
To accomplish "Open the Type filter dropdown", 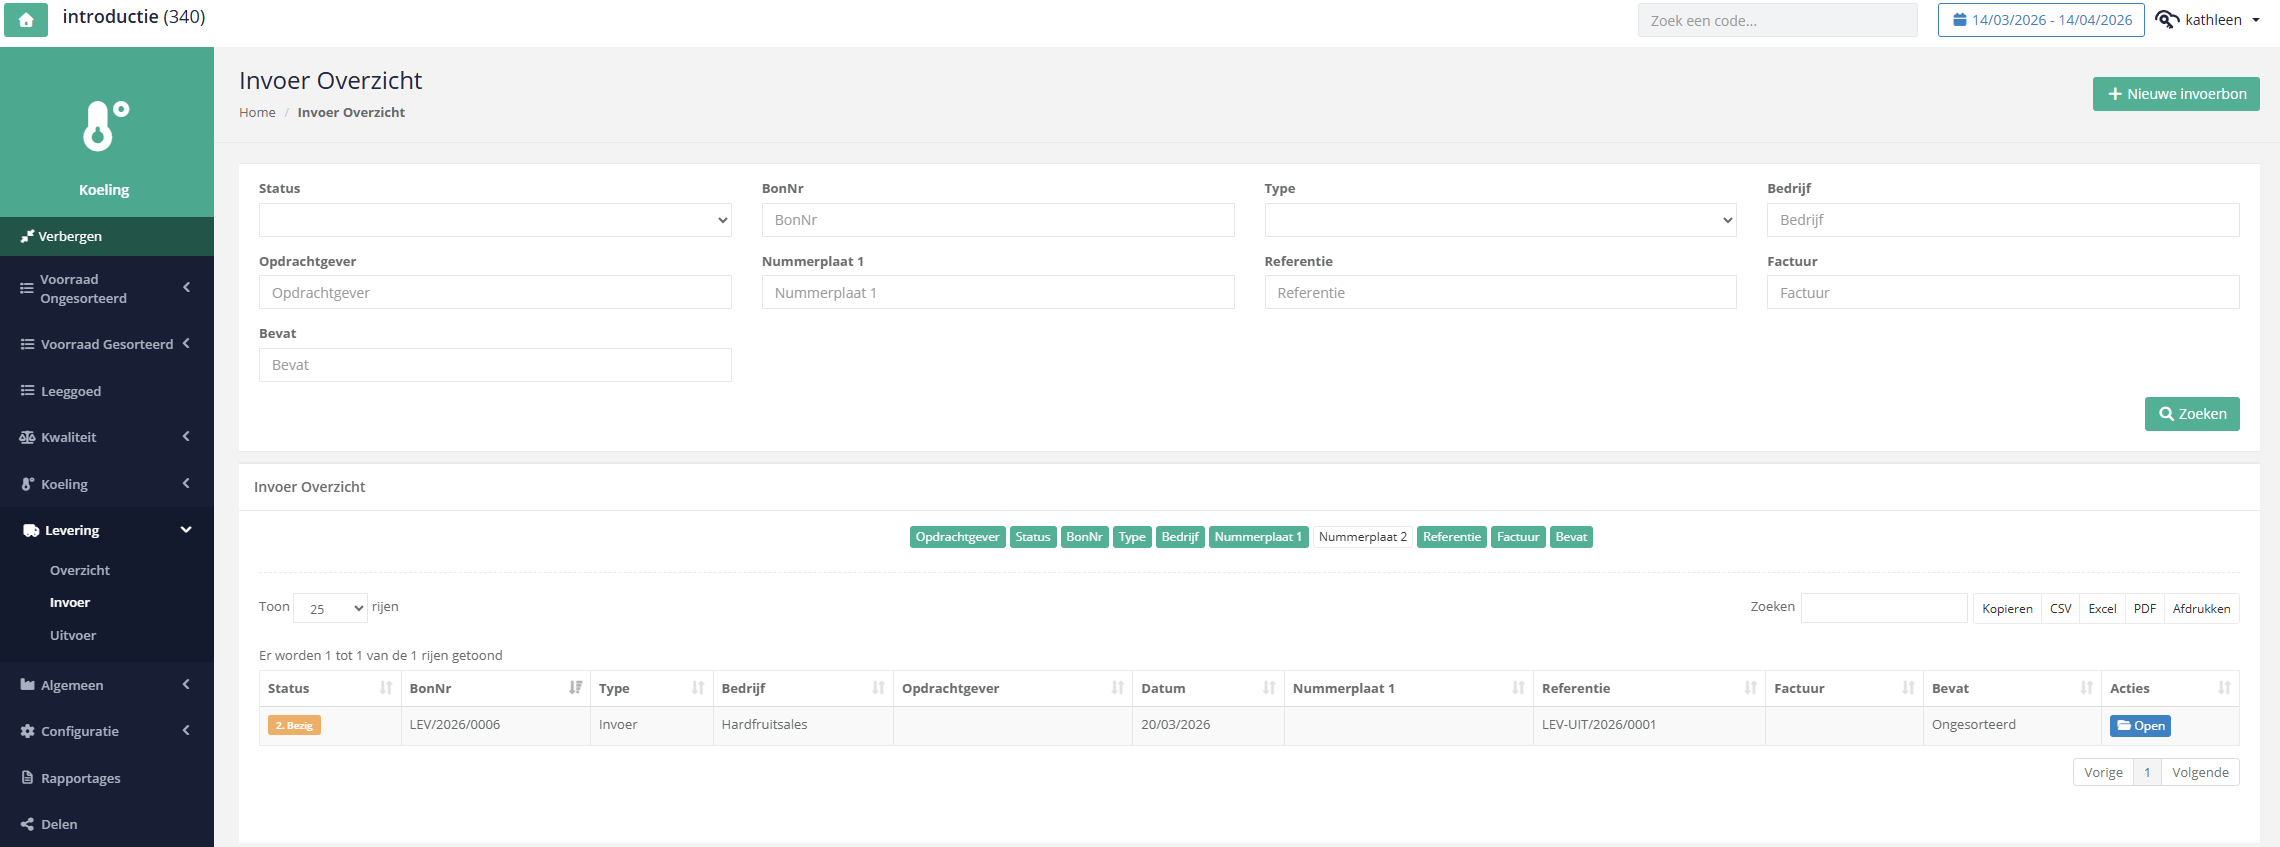I will pyautogui.click(x=1500, y=220).
